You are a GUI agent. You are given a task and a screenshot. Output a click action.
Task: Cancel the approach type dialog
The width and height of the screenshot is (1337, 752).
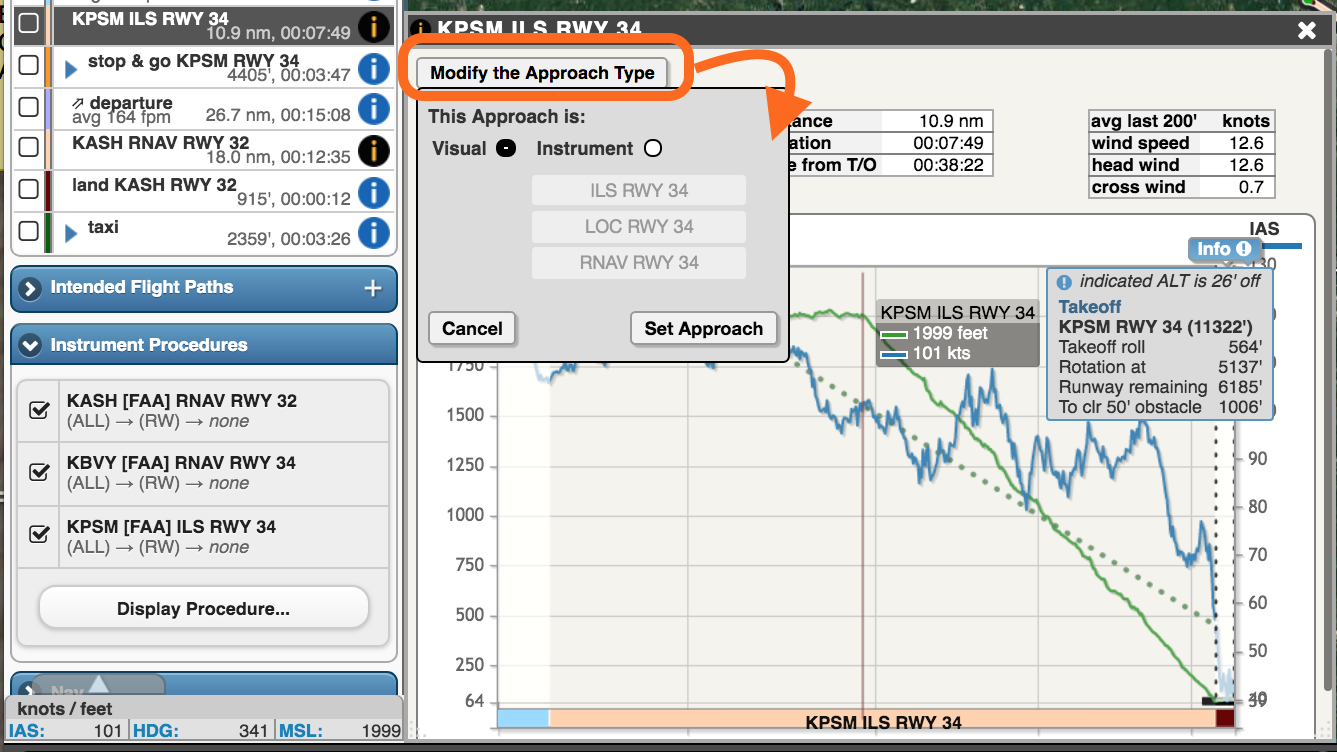point(472,328)
